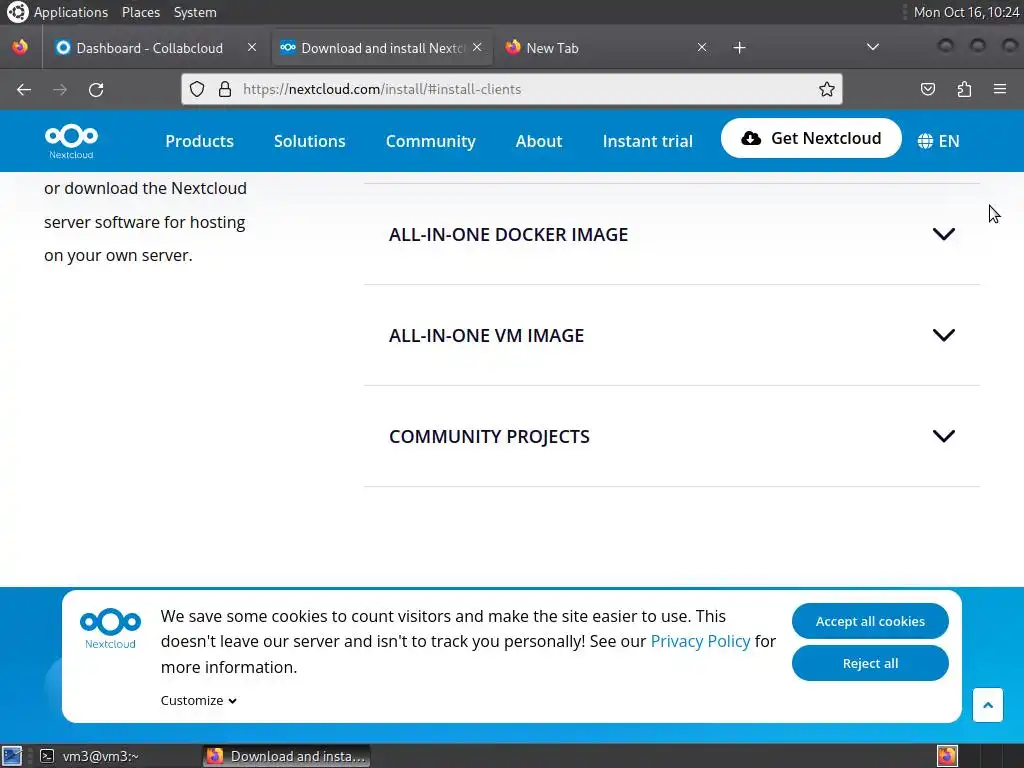Select the Download and insta... taskbar window
This screenshot has height=768, width=1024.
coord(286,756)
